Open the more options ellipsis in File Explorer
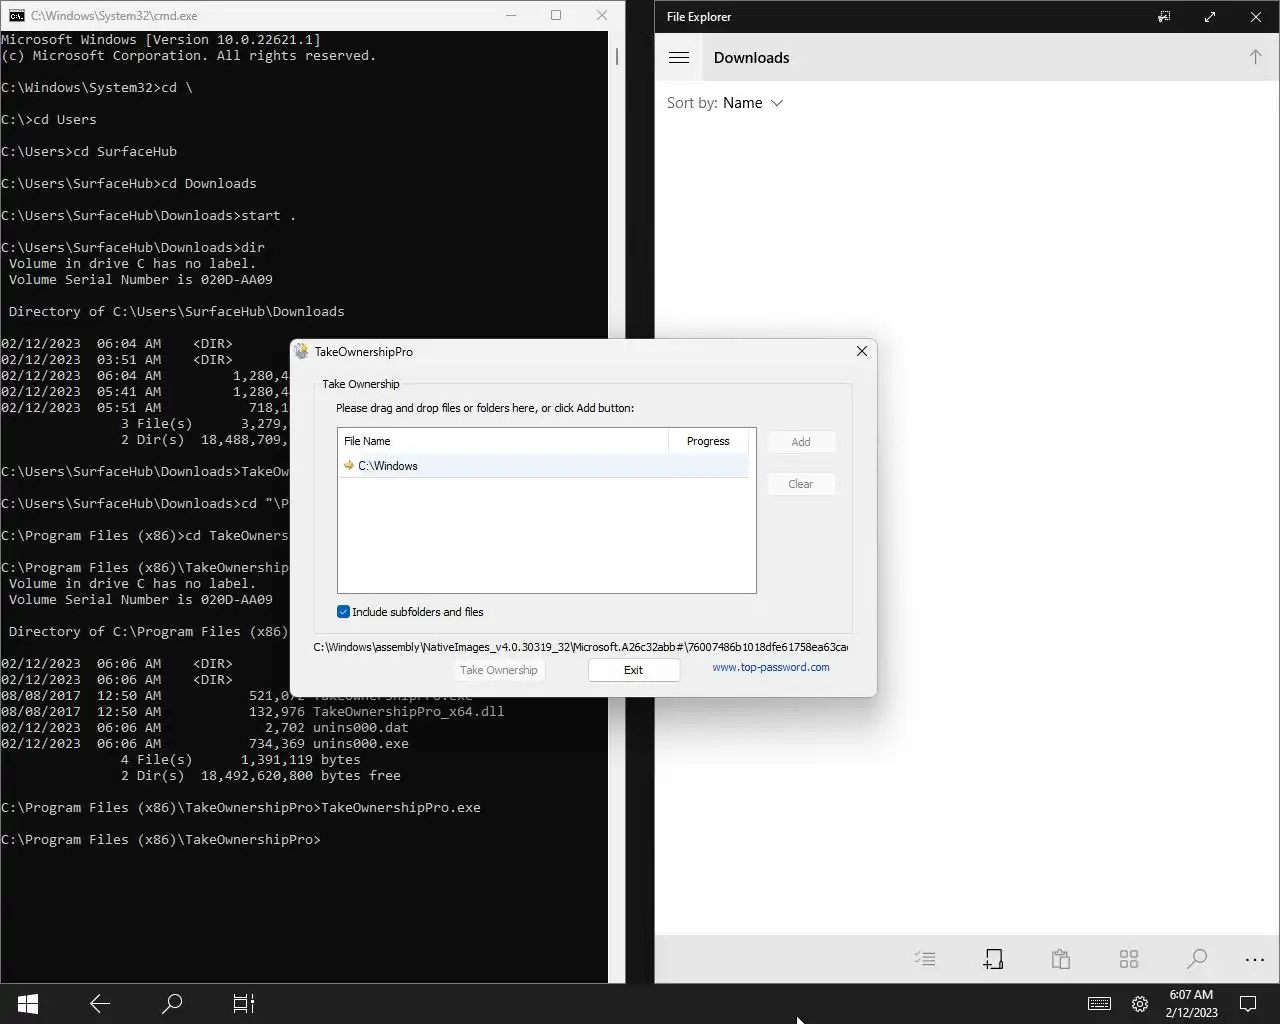The width and height of the screenshot is (1280, 1024). (1255, 959)
